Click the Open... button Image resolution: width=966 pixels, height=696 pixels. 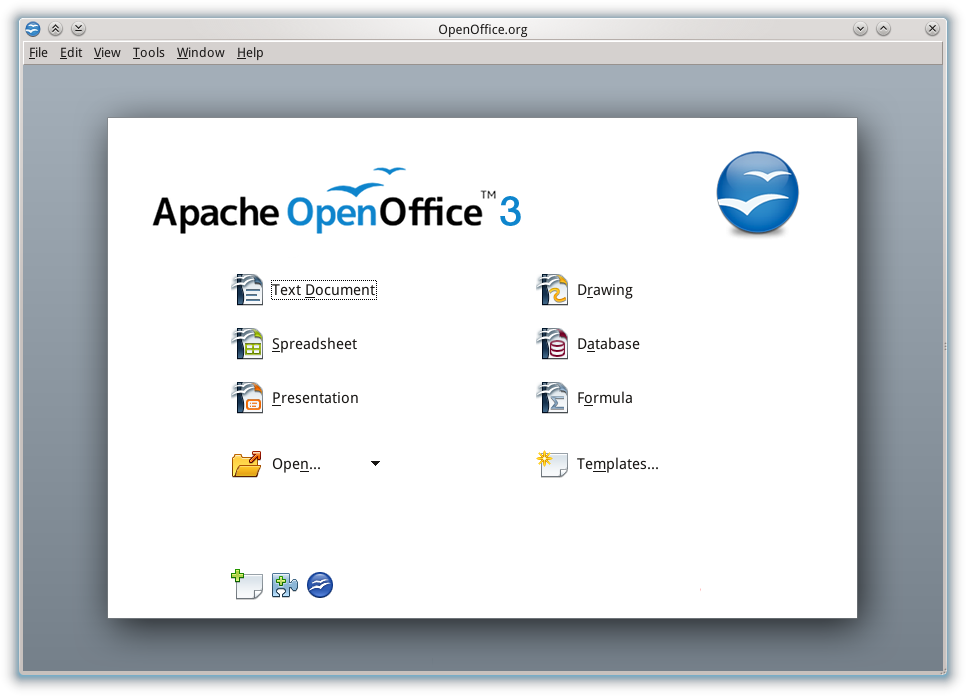pyautogui.click(x=296, y=464)
